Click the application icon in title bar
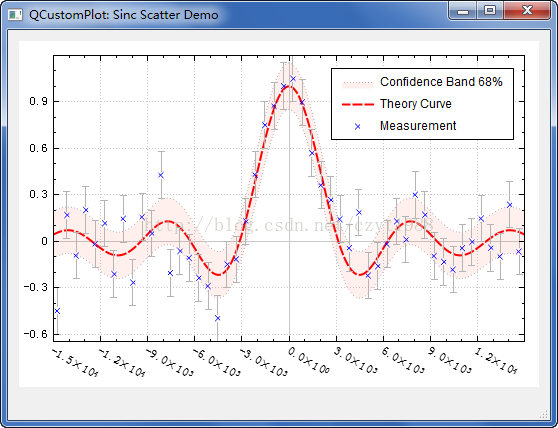This screenshot has width=558, height=428. tap(15, 15)
